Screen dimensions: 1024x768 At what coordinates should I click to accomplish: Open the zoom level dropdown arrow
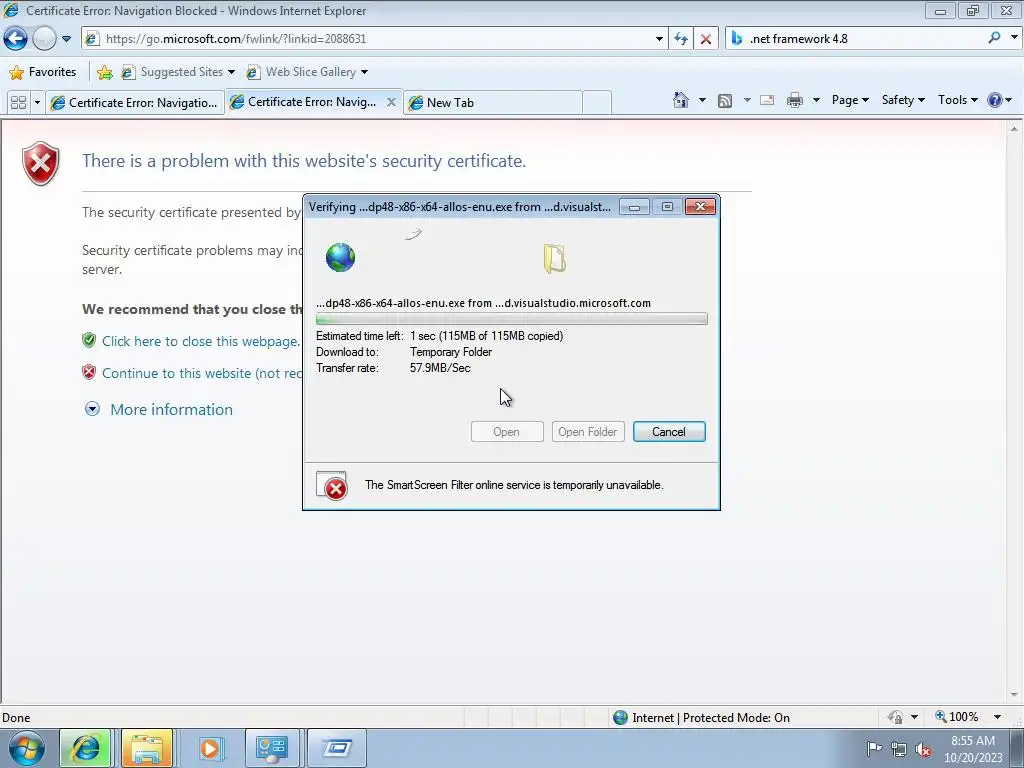coord(997,717)
